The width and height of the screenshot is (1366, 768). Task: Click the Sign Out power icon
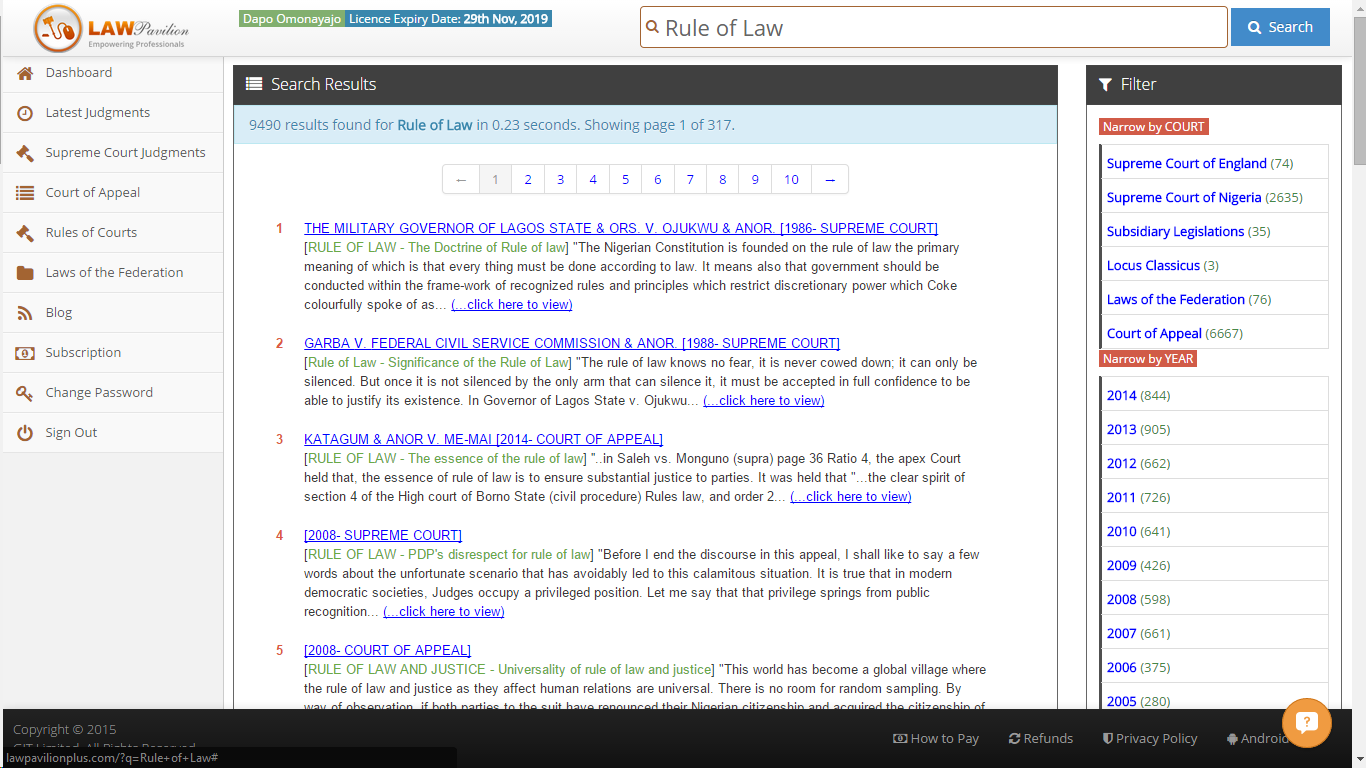point(25,433)
